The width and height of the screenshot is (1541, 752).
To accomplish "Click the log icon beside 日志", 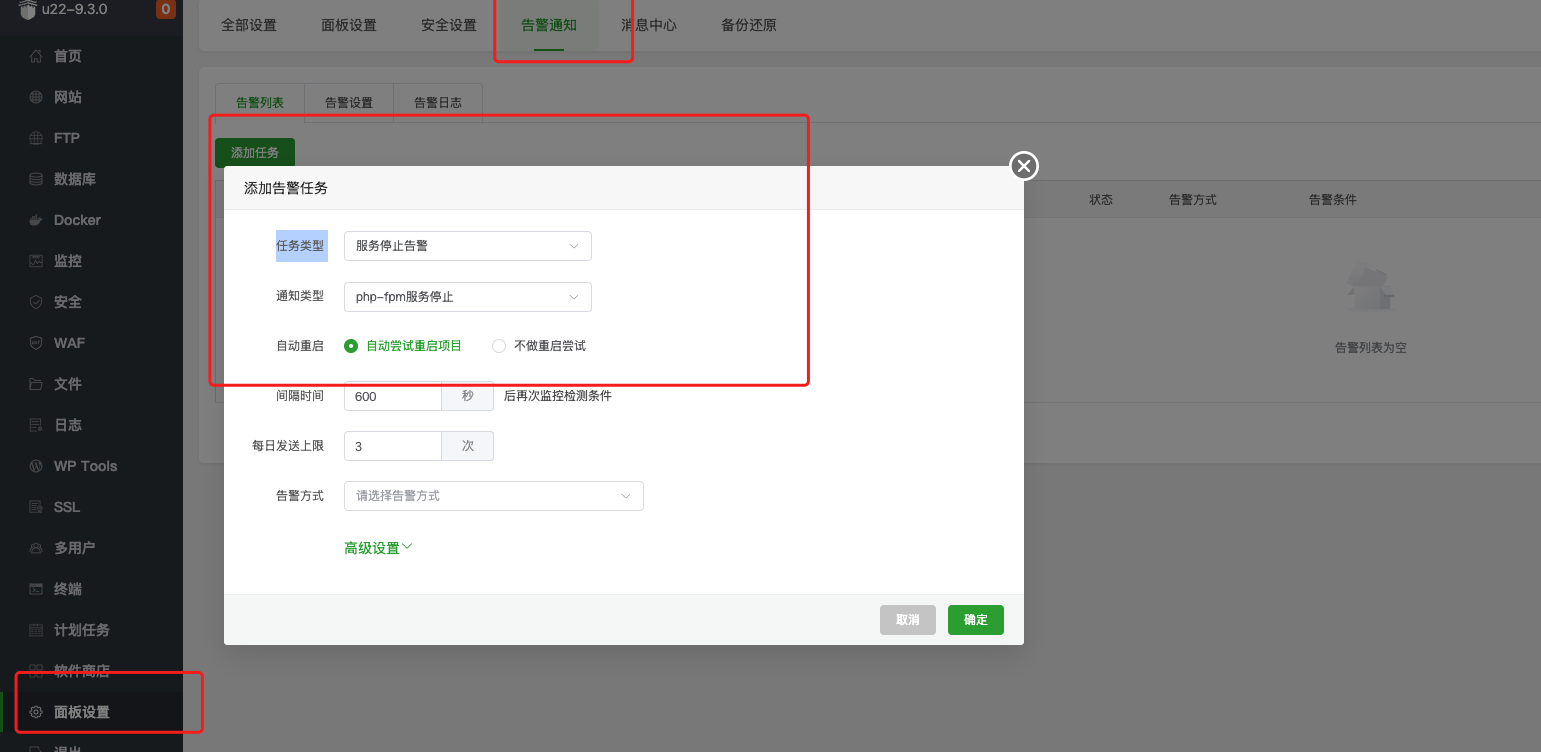I will click(36, 425).
